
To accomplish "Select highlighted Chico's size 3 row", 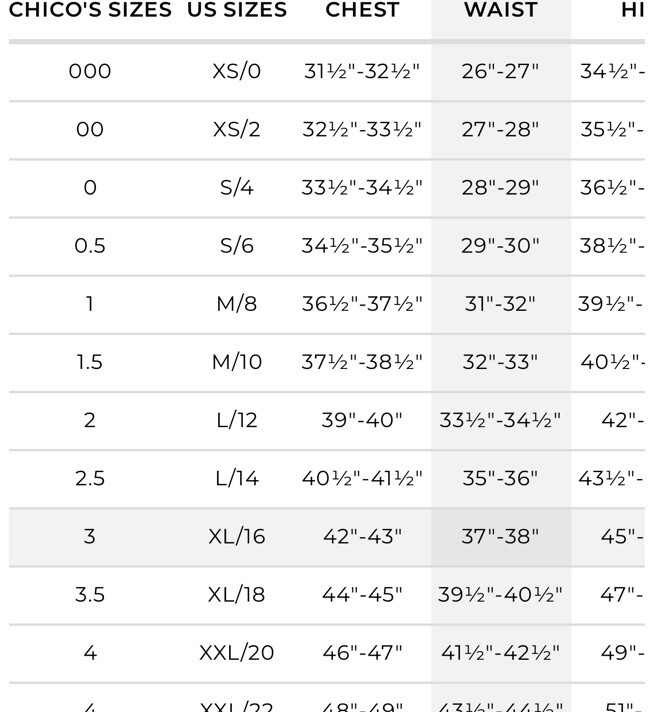I will pos(90,537).
